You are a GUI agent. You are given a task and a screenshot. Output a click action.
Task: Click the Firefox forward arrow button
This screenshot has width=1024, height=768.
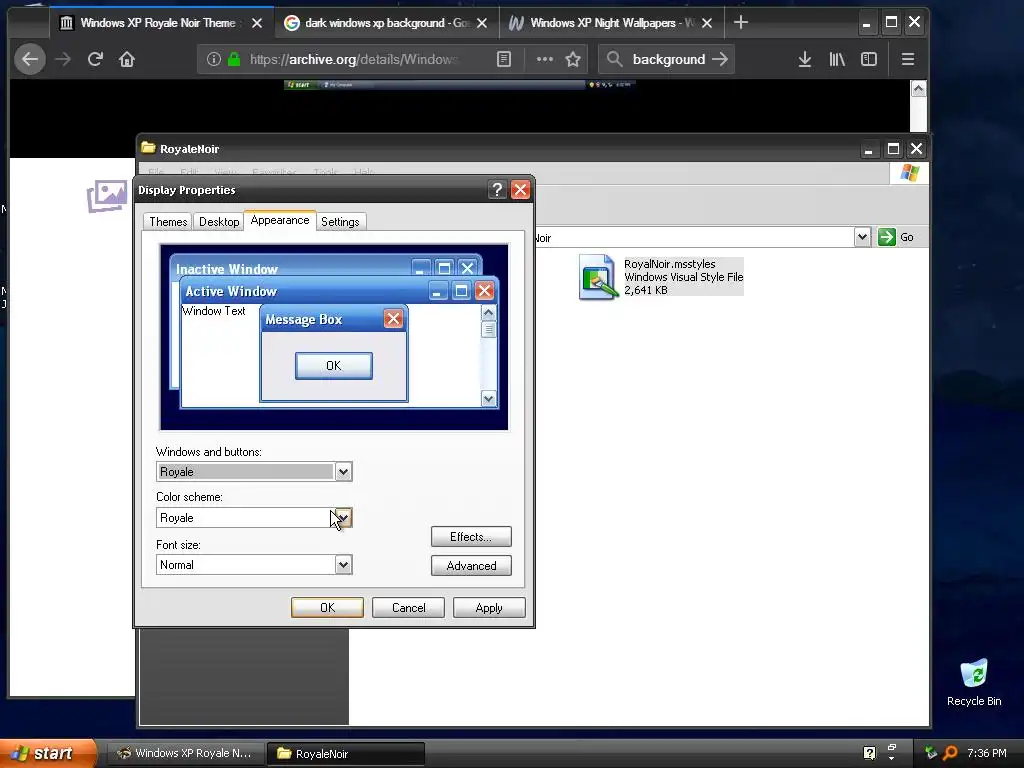(x=63, y=59)
